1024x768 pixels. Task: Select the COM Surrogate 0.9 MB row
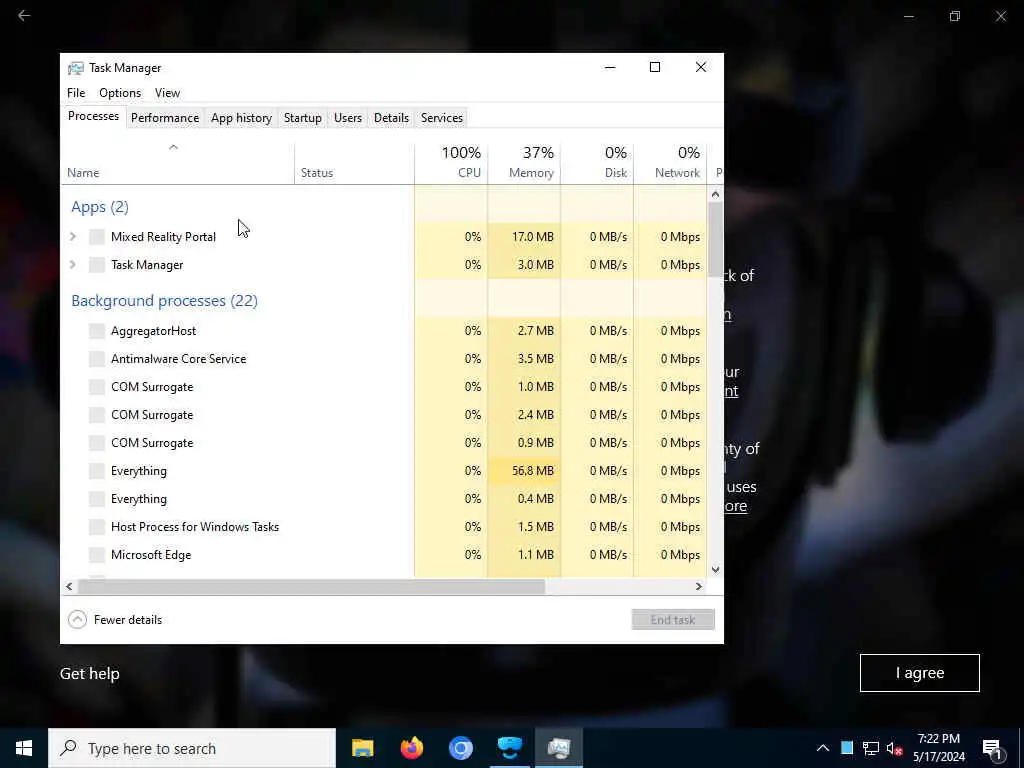(384, 443)
